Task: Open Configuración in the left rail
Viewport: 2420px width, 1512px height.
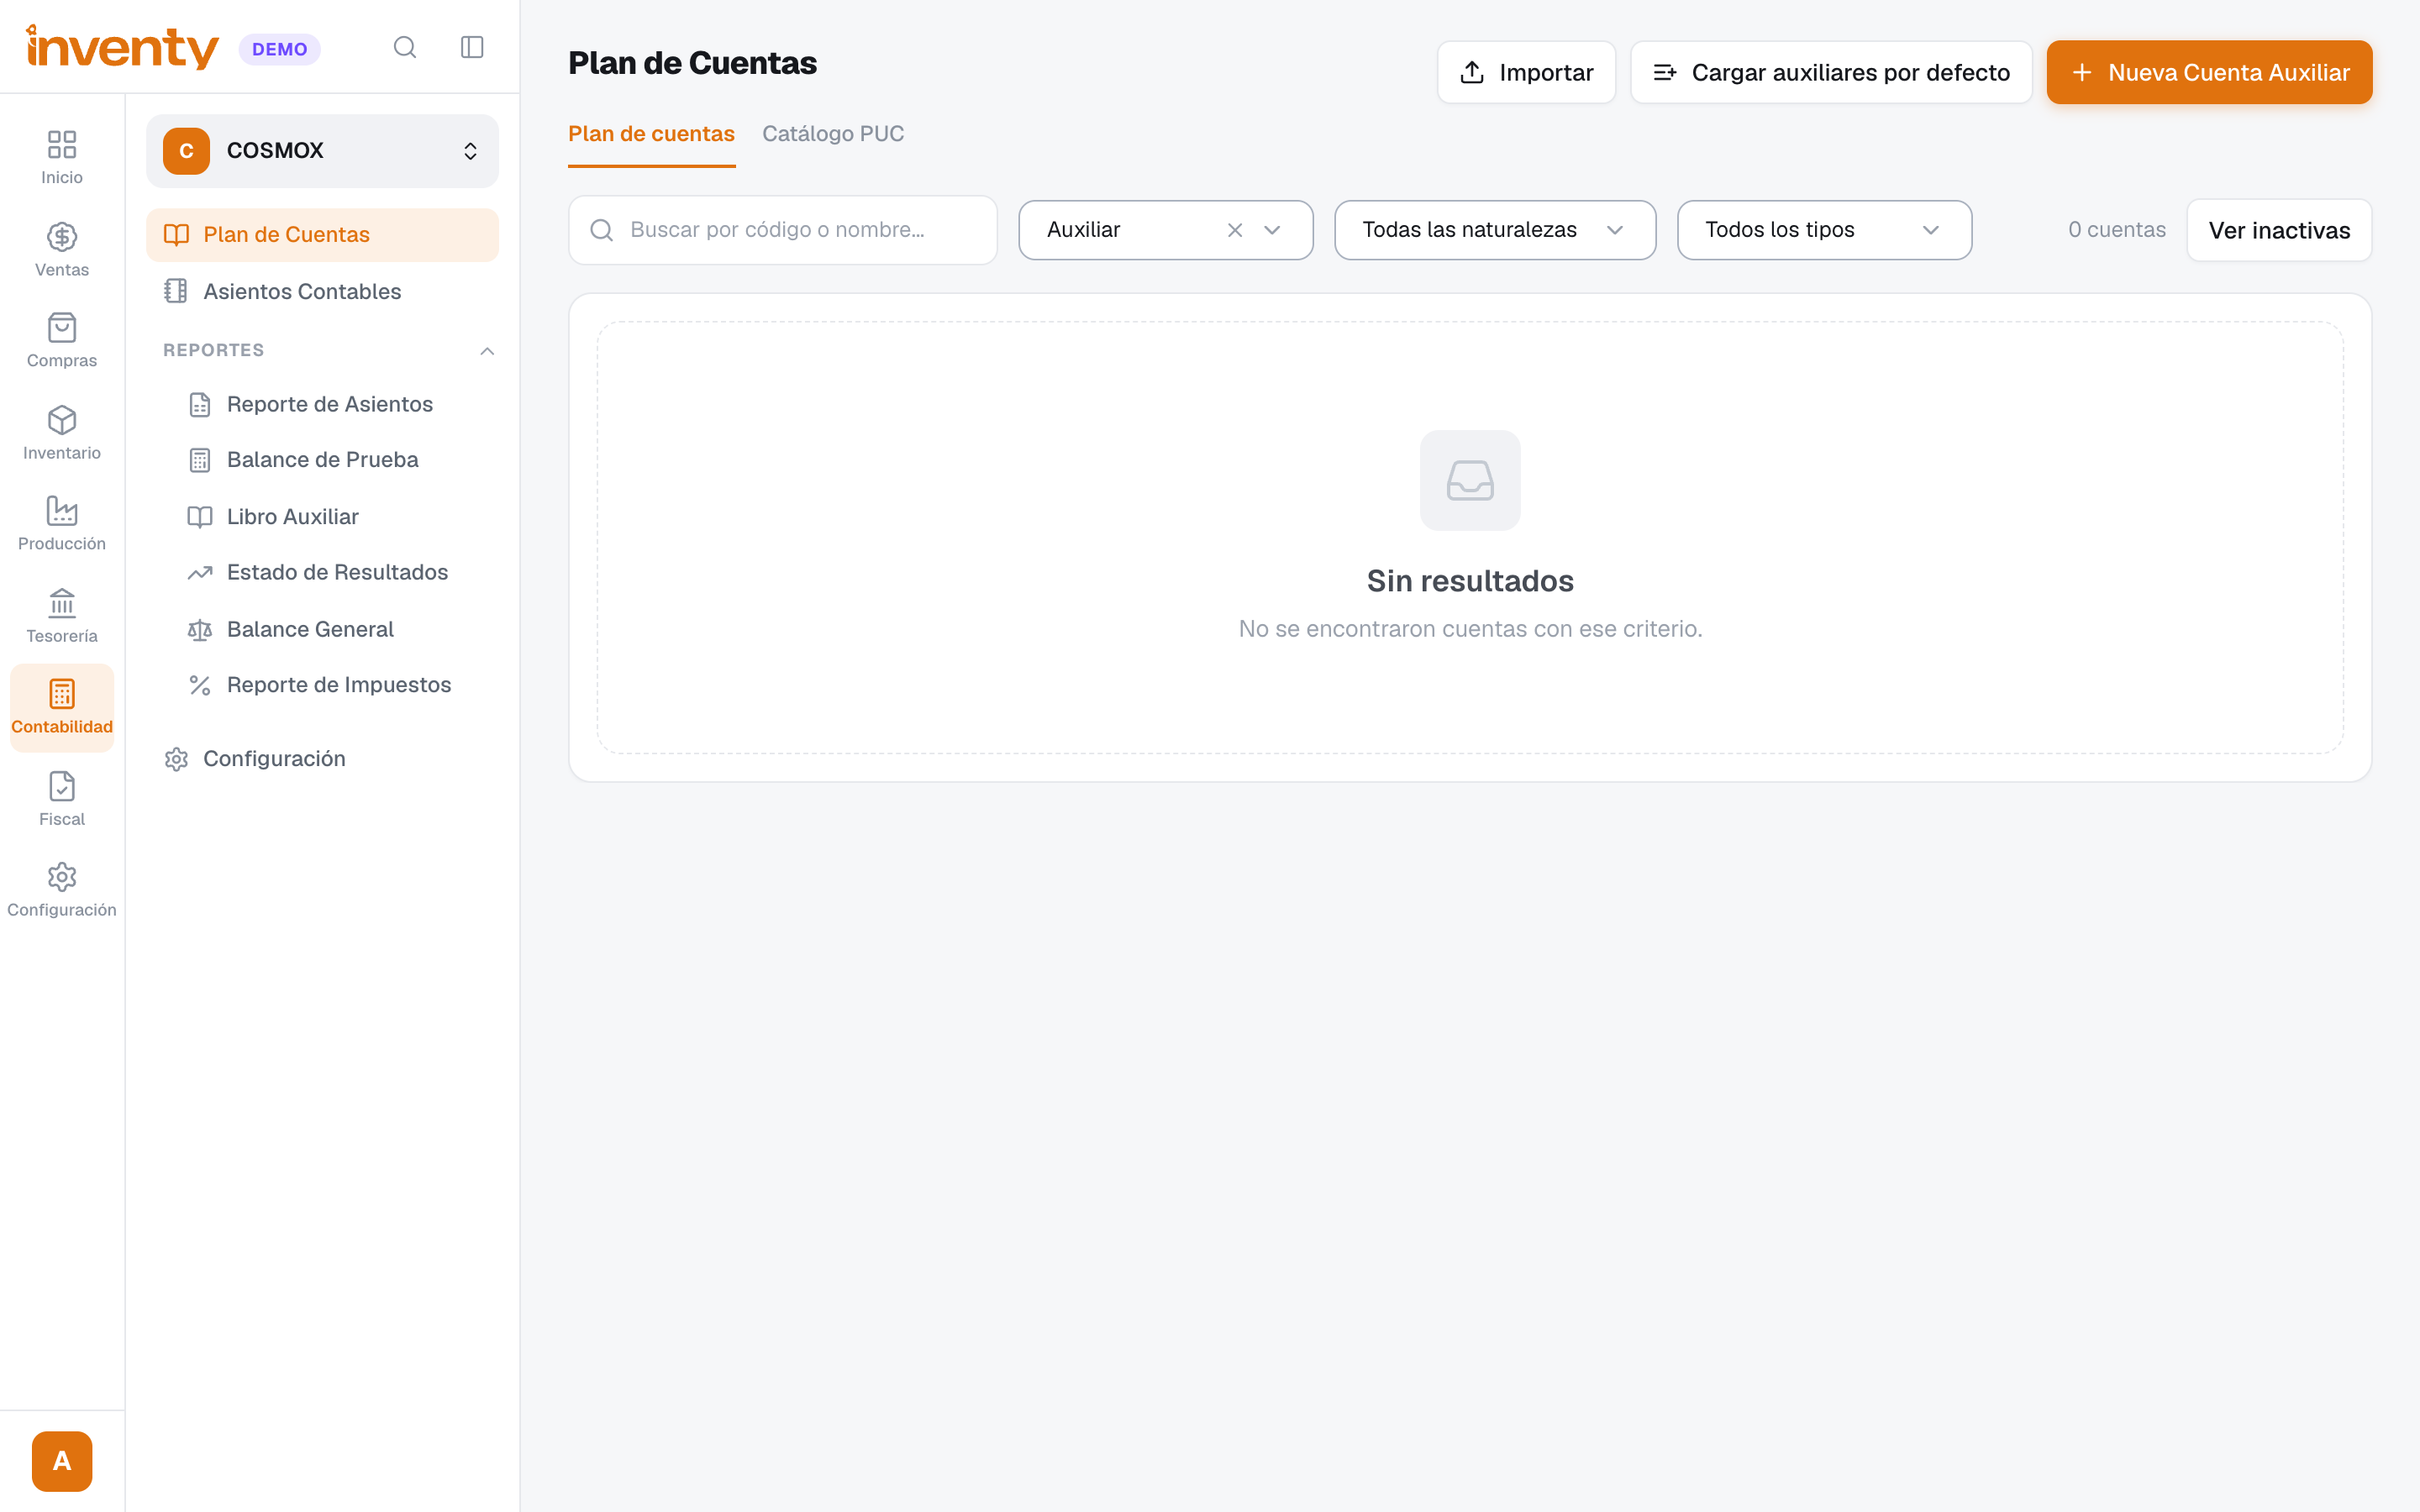Action: tap(62, 890)
